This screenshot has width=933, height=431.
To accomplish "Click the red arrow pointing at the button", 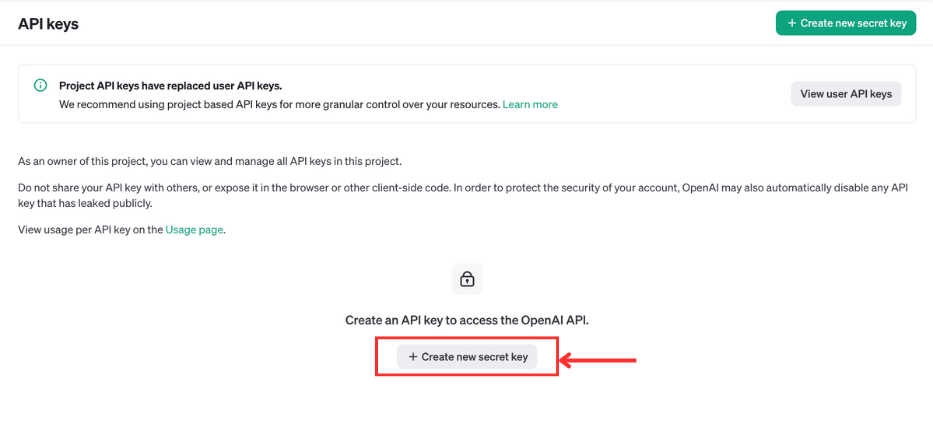I will point(598,358).
